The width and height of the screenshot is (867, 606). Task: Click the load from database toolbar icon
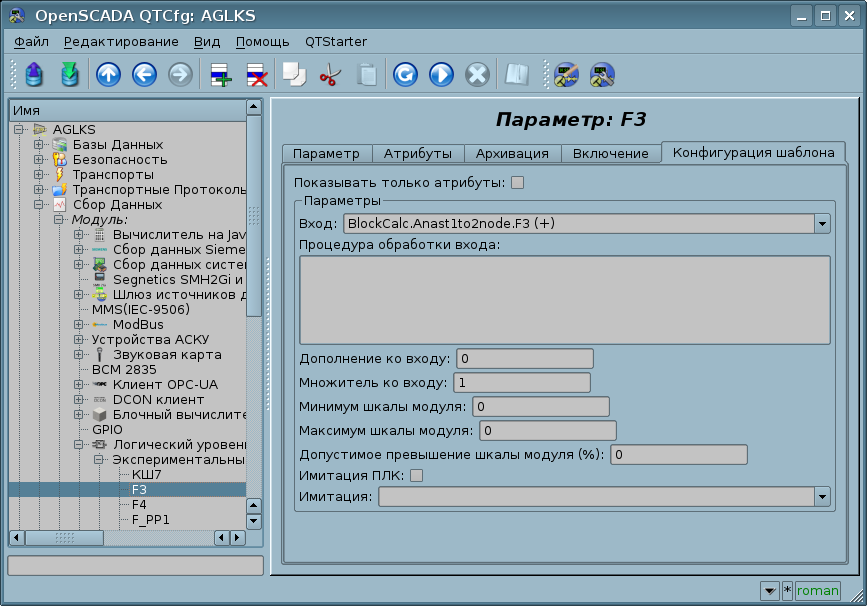tap(35, 75)
